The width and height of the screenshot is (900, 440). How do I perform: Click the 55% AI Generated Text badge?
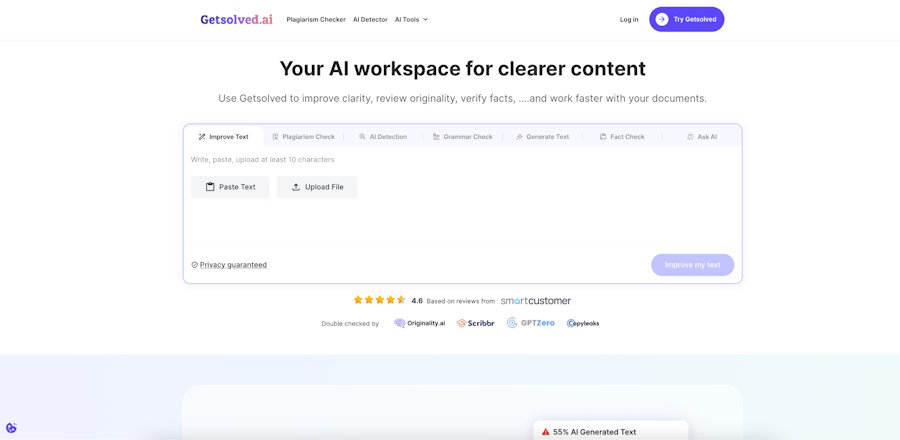click(611, 432)
